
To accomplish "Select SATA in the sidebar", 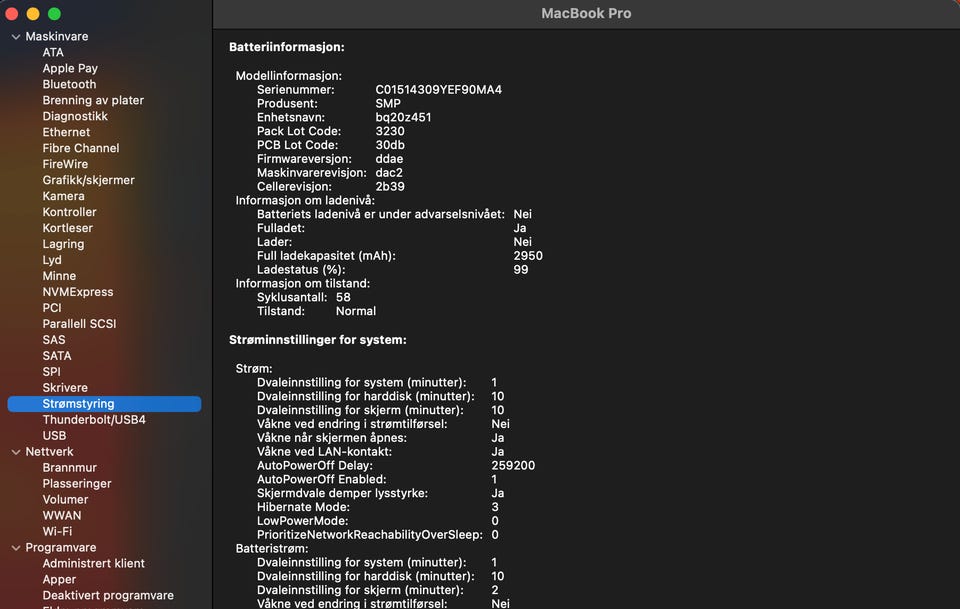I will pyautogui.click(x=57, y=356).
